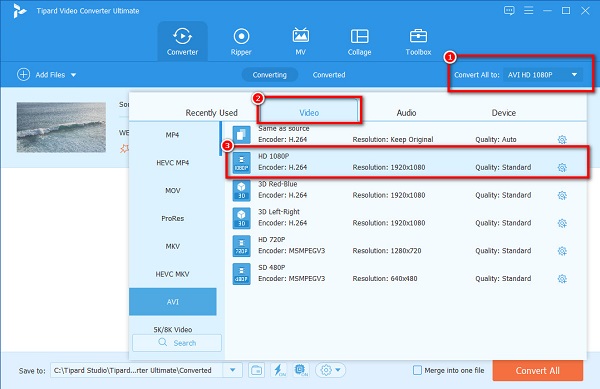This screenshot has height=389, width=600.
Task: Toggle the GPU chip acceleration icon
Action: [301, 370]
